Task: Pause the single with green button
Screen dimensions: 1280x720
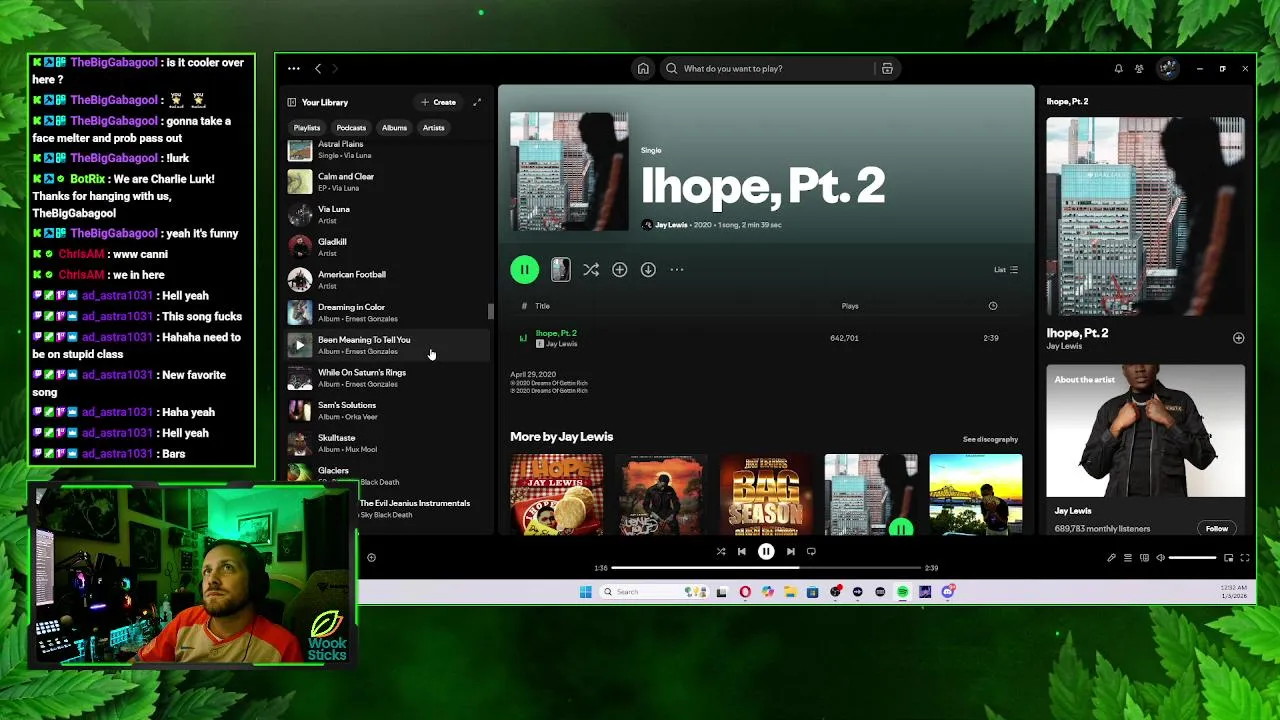Action: (x=524, y=269)
